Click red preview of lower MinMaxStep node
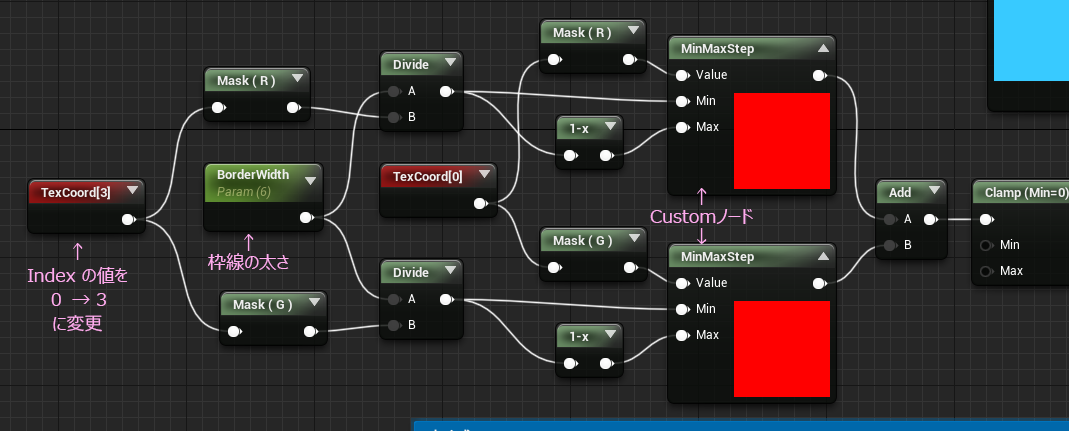 coord(782,349)
